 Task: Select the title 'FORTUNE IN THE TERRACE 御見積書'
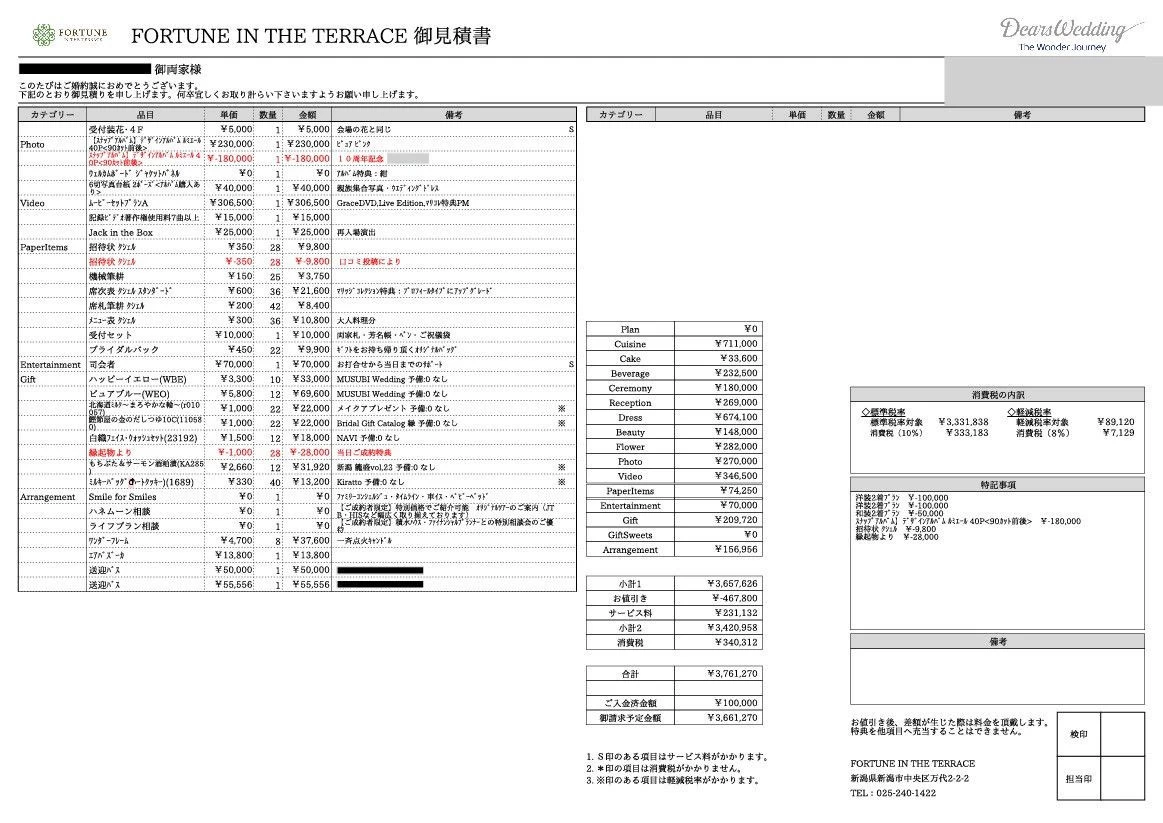(x=311, y=36)
